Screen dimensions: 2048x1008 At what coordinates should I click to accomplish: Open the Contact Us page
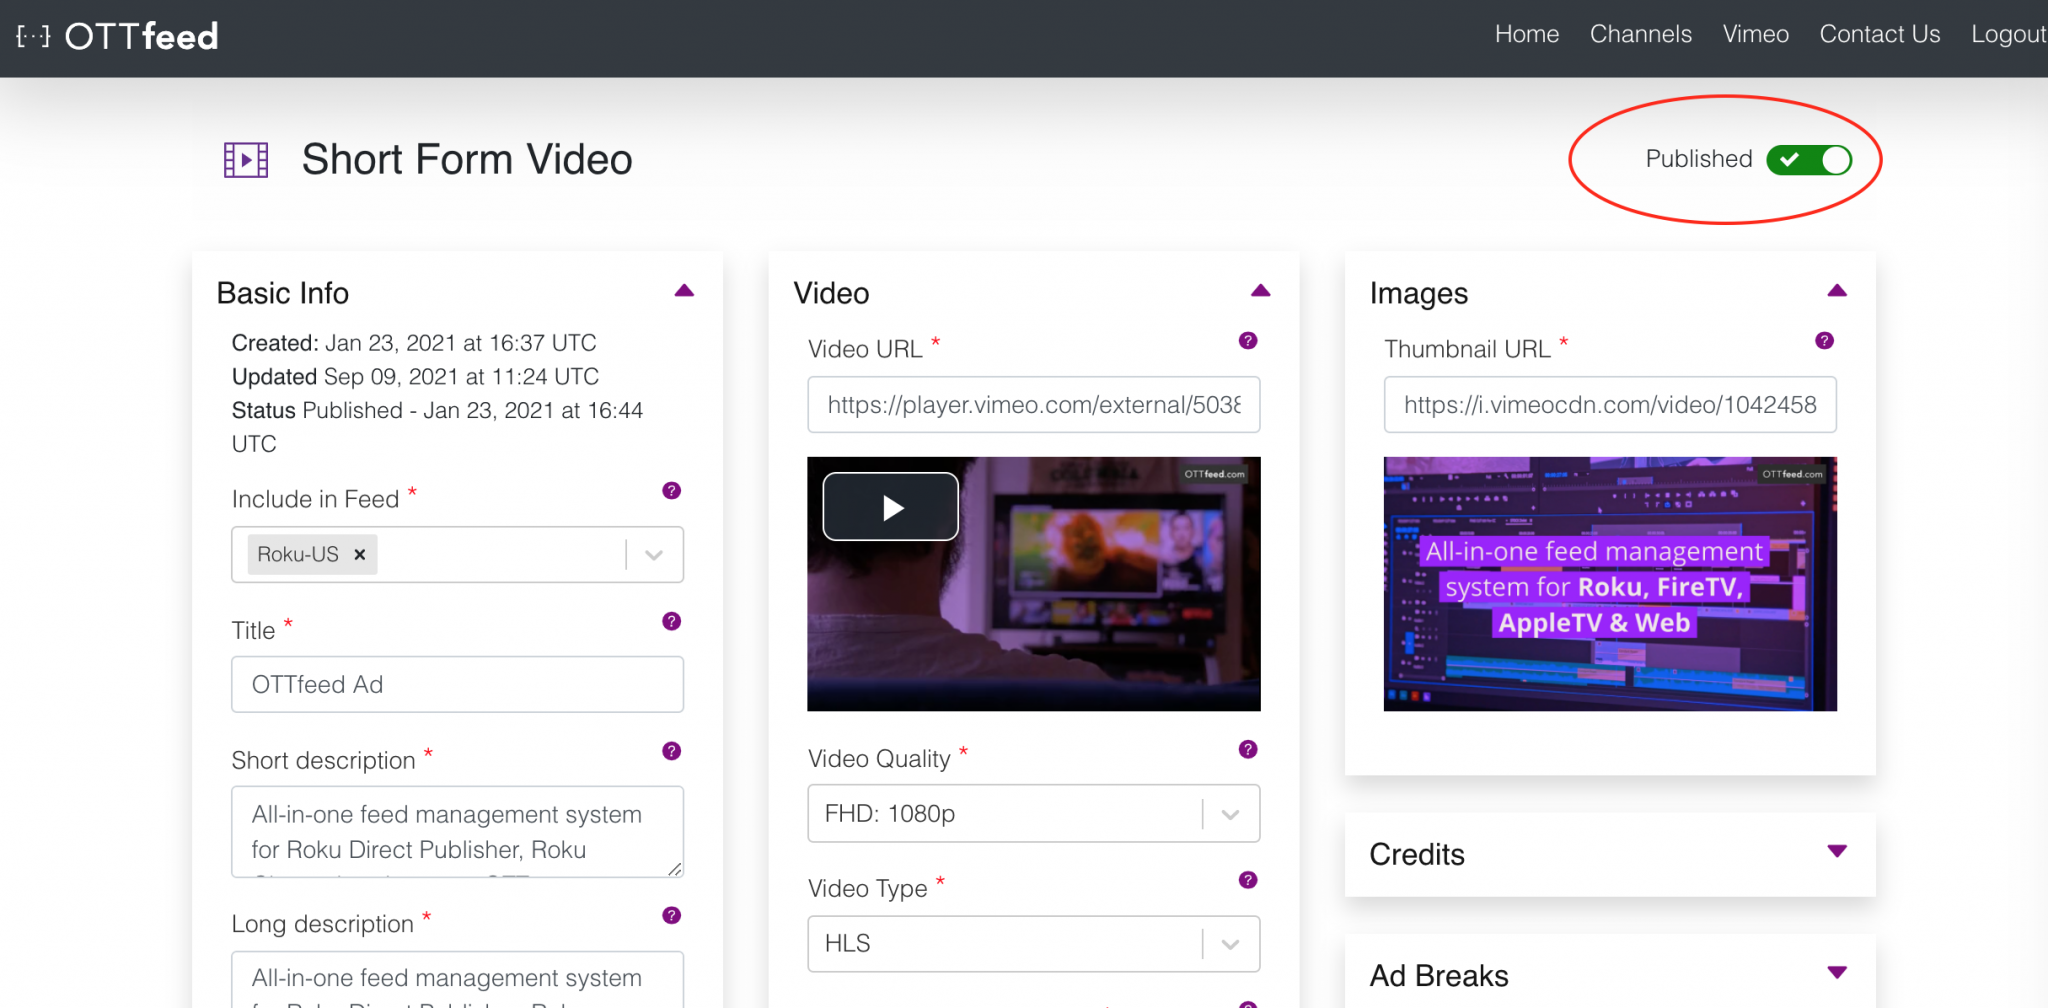1880,33
